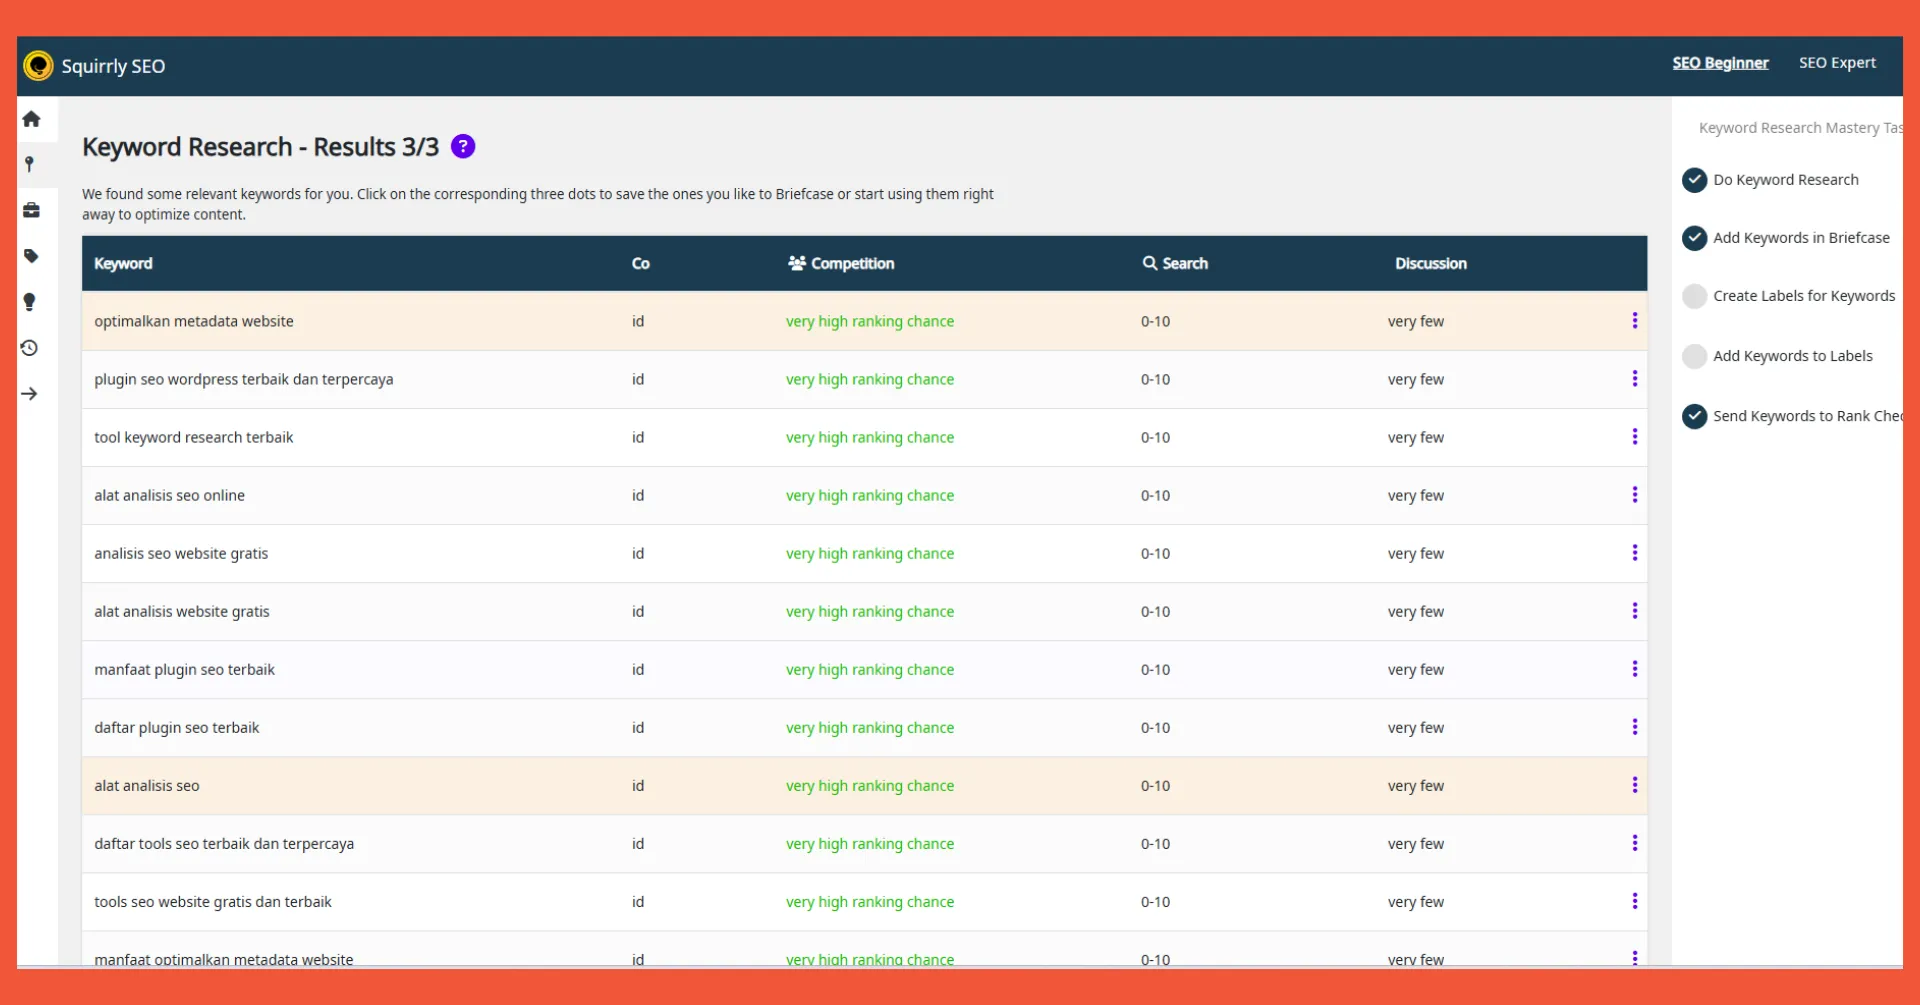Open the labels tag icon in sidebar
This screenshot has height=1005, width=1920.
(31, 256)
